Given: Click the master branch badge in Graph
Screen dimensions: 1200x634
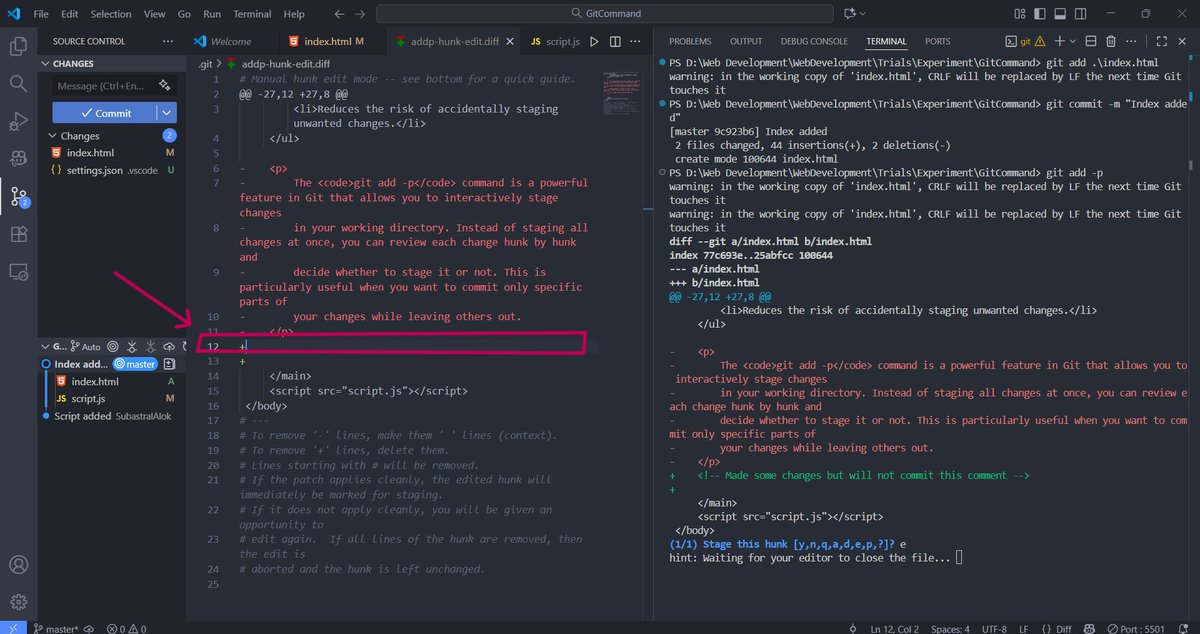Looking at the screenshot, I should (135, 364).
